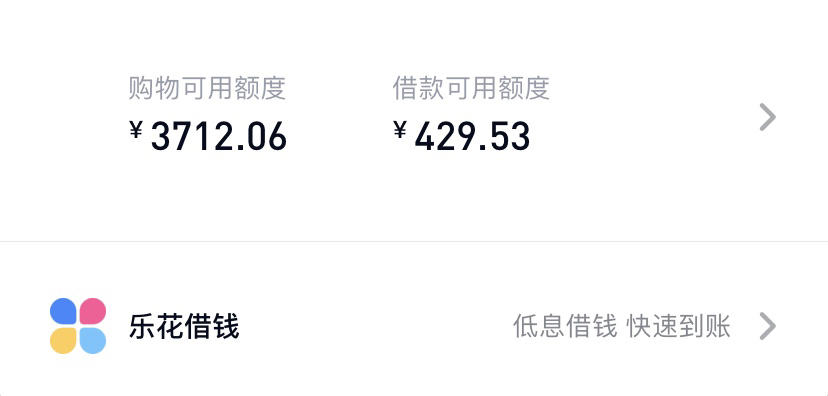
Task: Select the 购物可用额度 label
Action: 207,88
